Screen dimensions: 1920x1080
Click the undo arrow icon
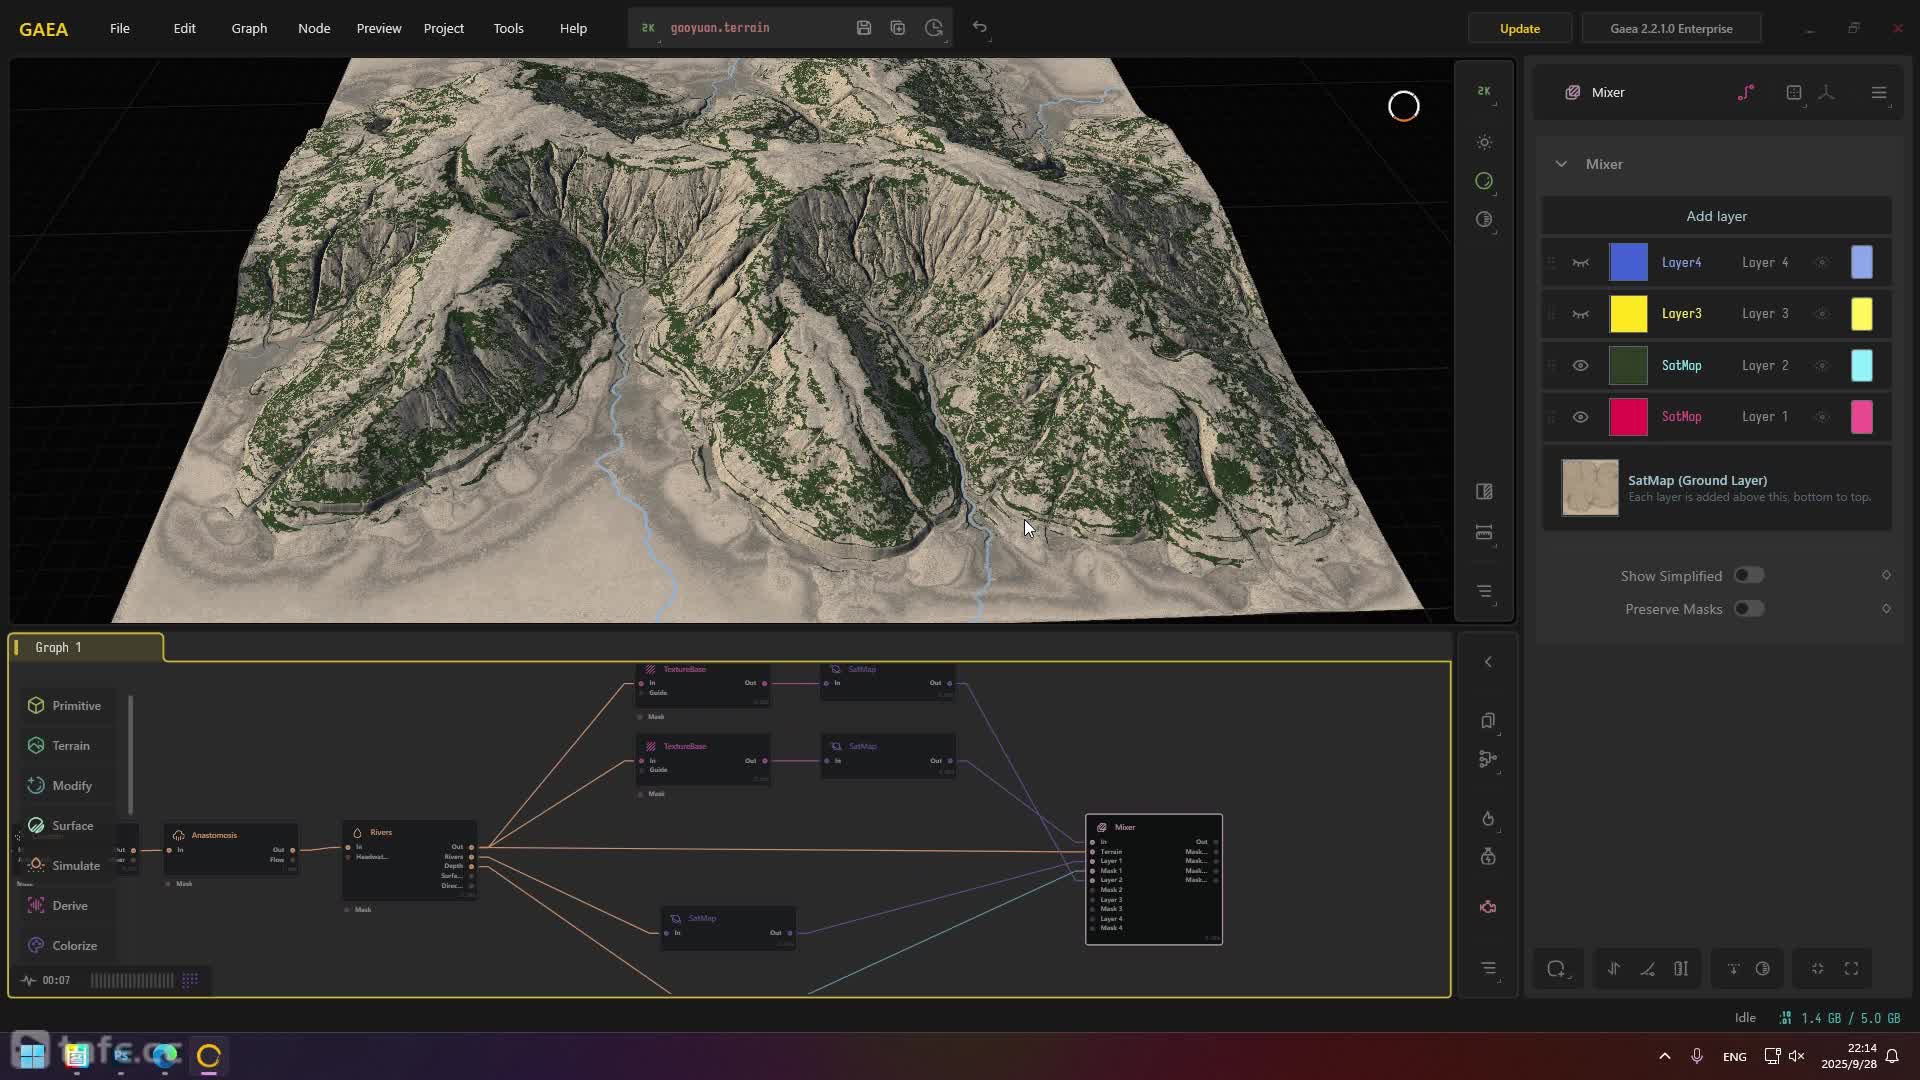click(x=980, y=28)
